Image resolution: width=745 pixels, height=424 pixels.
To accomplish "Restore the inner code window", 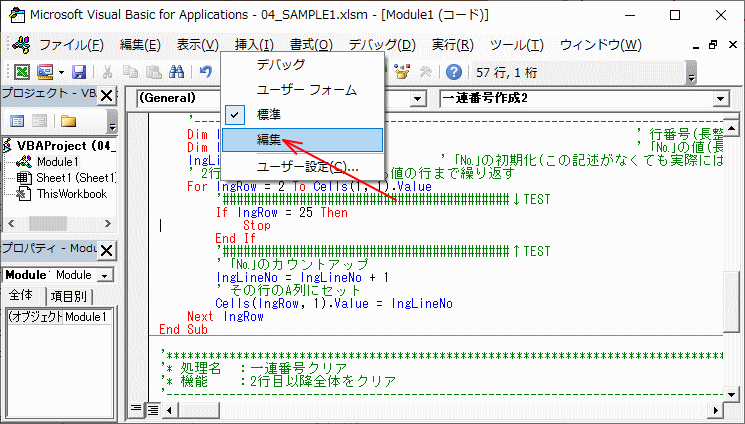I will 713,45.
